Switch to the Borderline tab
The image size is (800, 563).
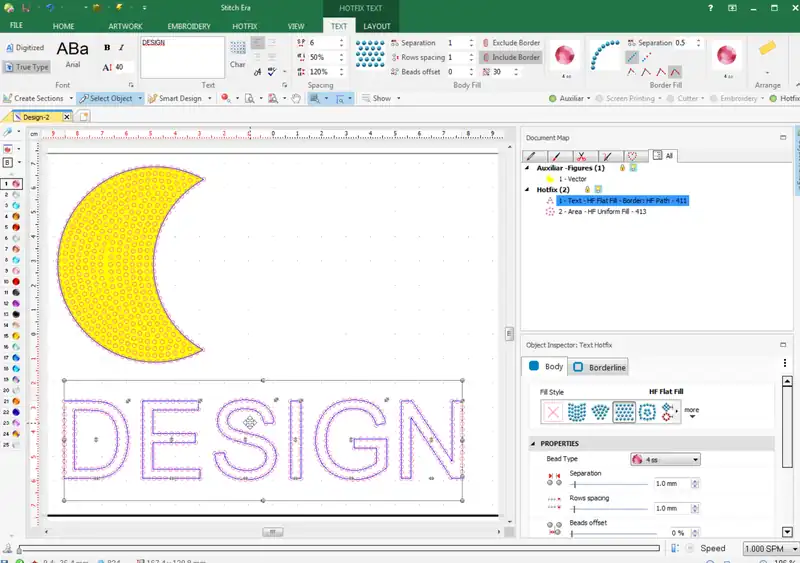600,367
